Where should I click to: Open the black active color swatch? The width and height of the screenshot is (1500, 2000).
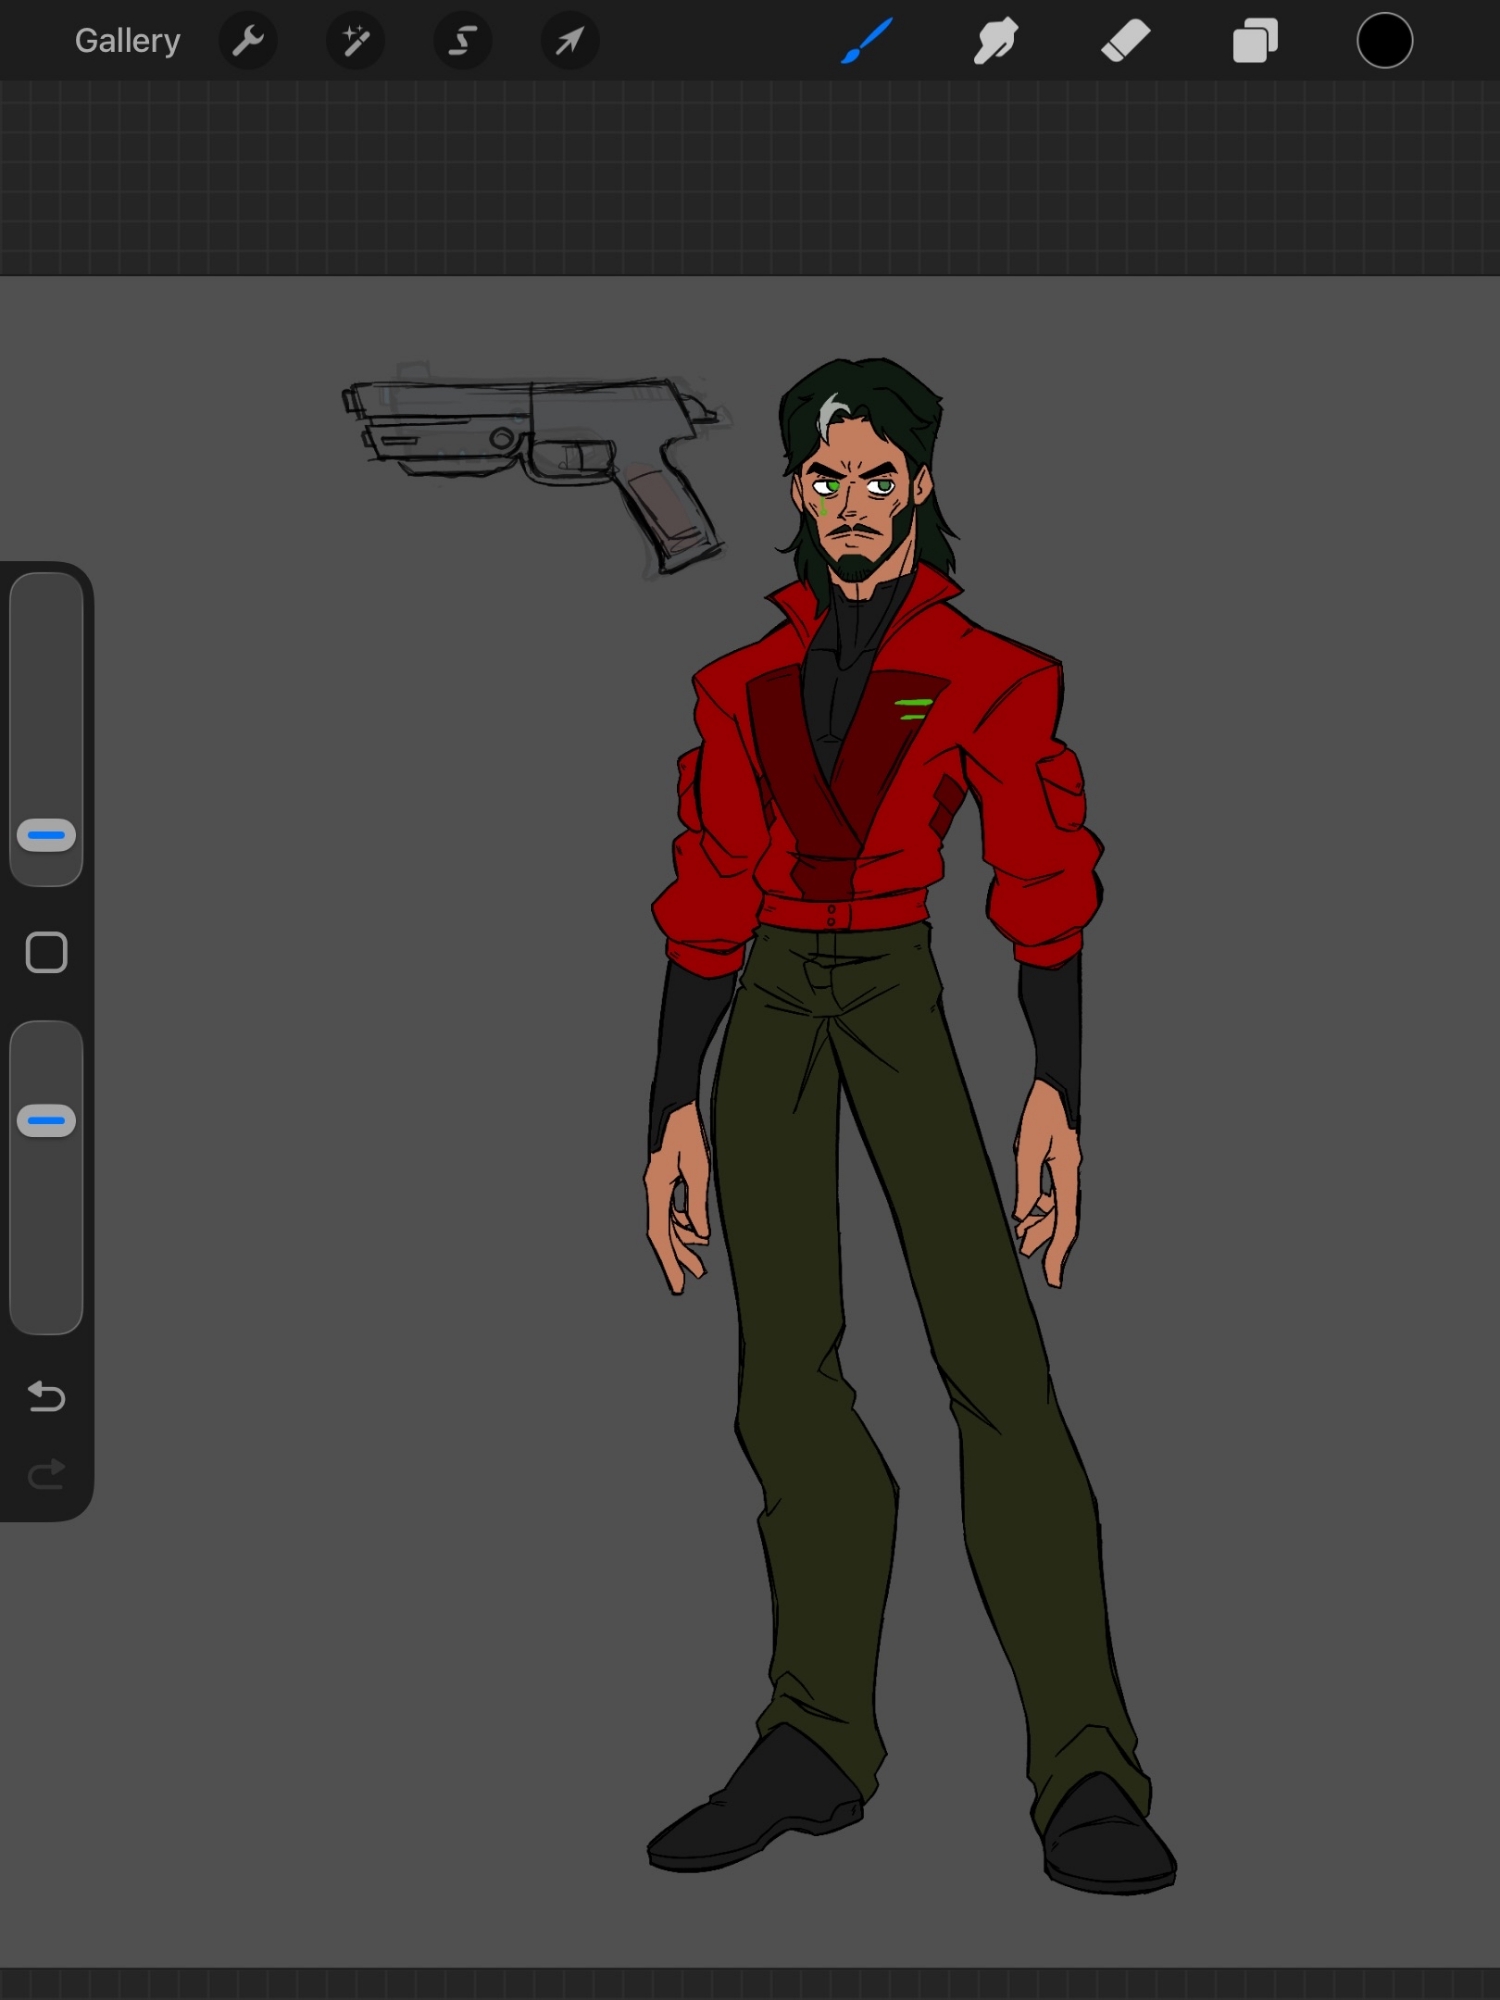pyautogui.click(x=1384, y=41)
